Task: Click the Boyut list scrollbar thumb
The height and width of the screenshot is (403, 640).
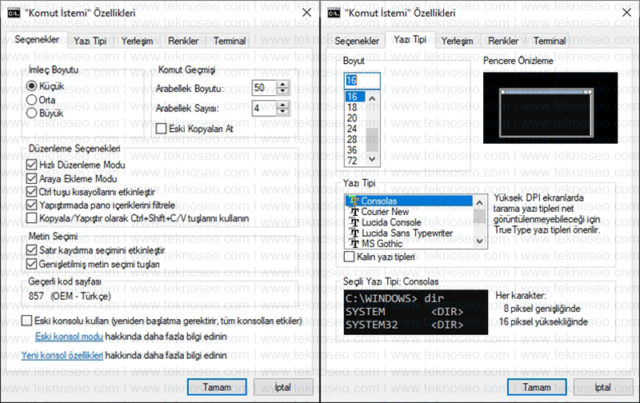Action: coord(372,140)
